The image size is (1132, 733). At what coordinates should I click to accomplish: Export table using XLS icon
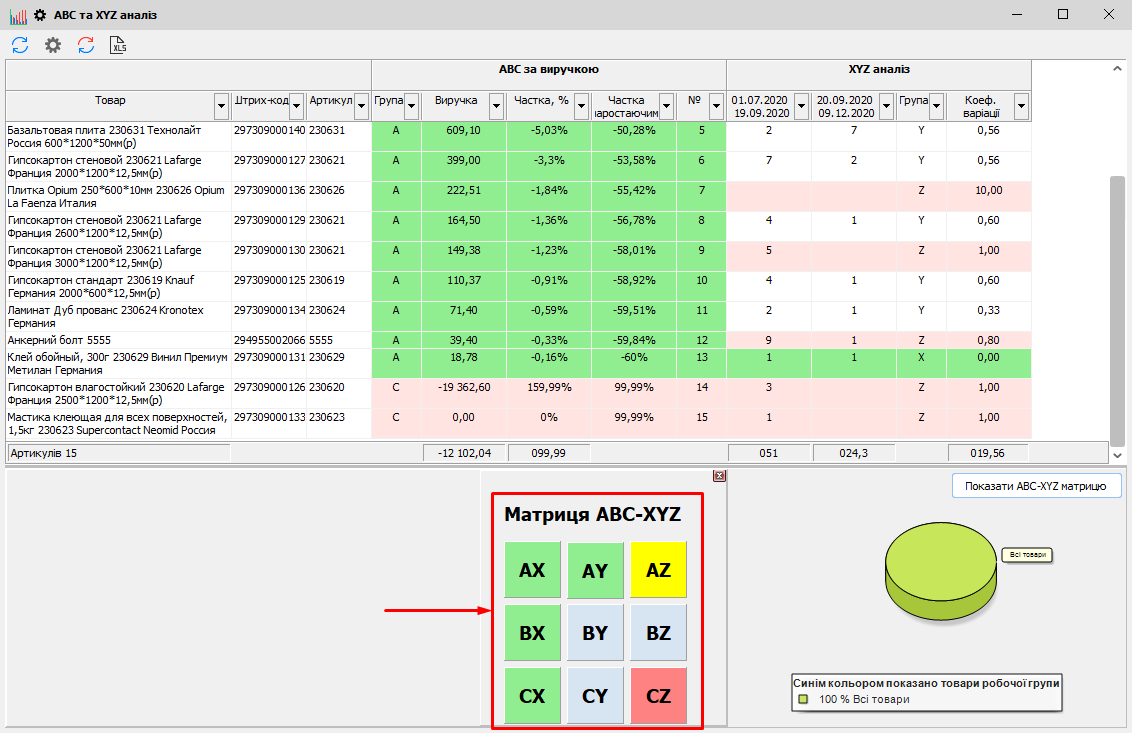[119, 45]
